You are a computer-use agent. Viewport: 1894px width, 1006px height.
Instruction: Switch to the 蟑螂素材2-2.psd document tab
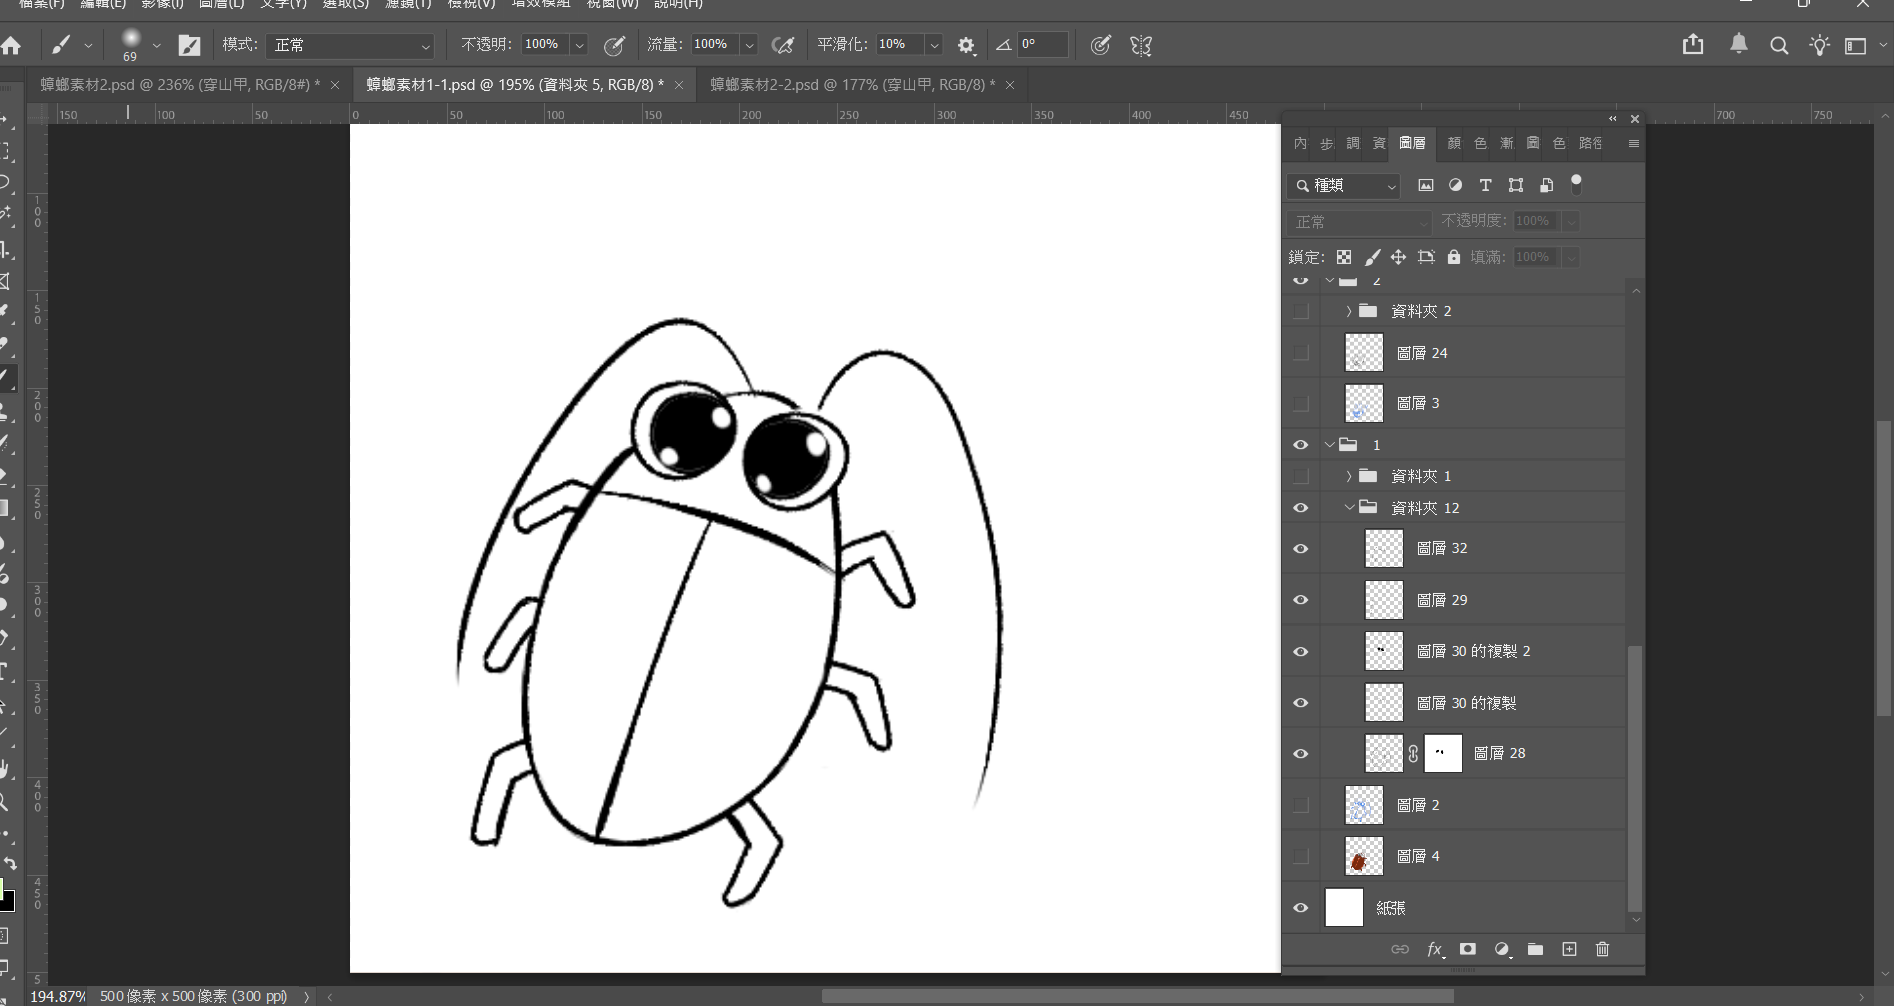point(852,85)
